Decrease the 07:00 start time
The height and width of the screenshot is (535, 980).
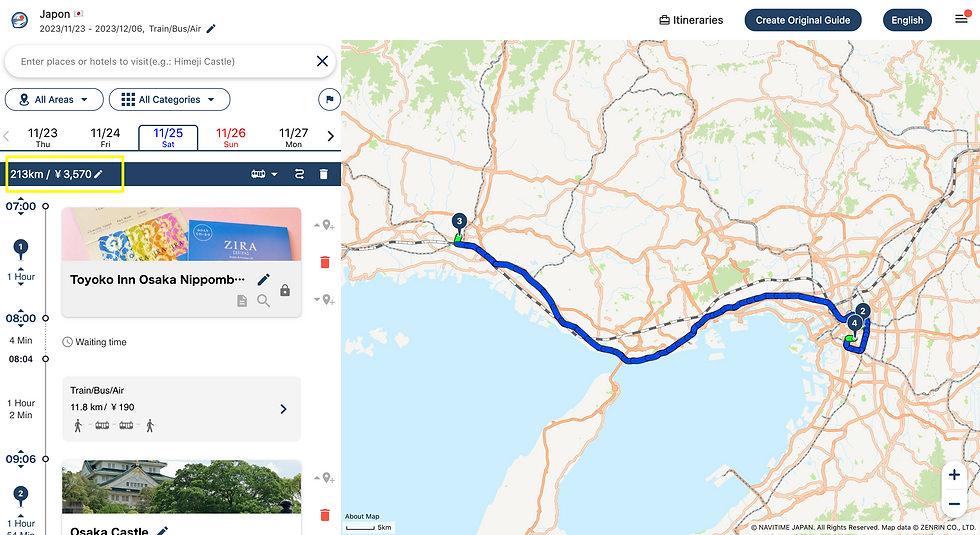[21, 214]
